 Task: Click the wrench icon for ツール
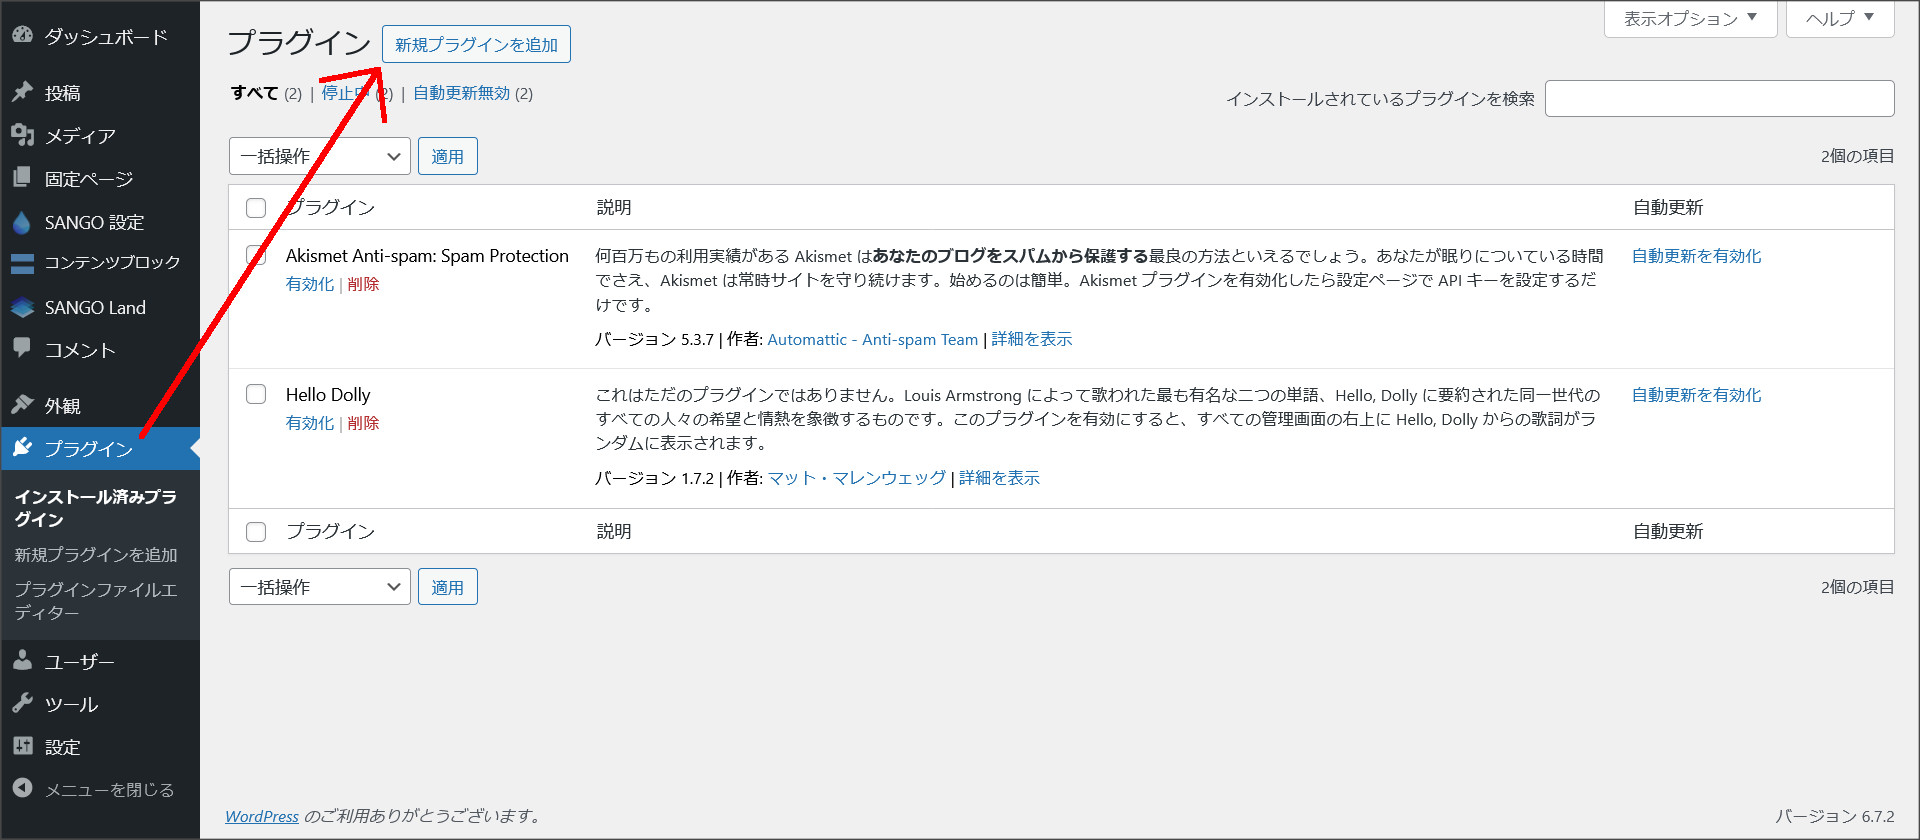[x=22, y=704]
